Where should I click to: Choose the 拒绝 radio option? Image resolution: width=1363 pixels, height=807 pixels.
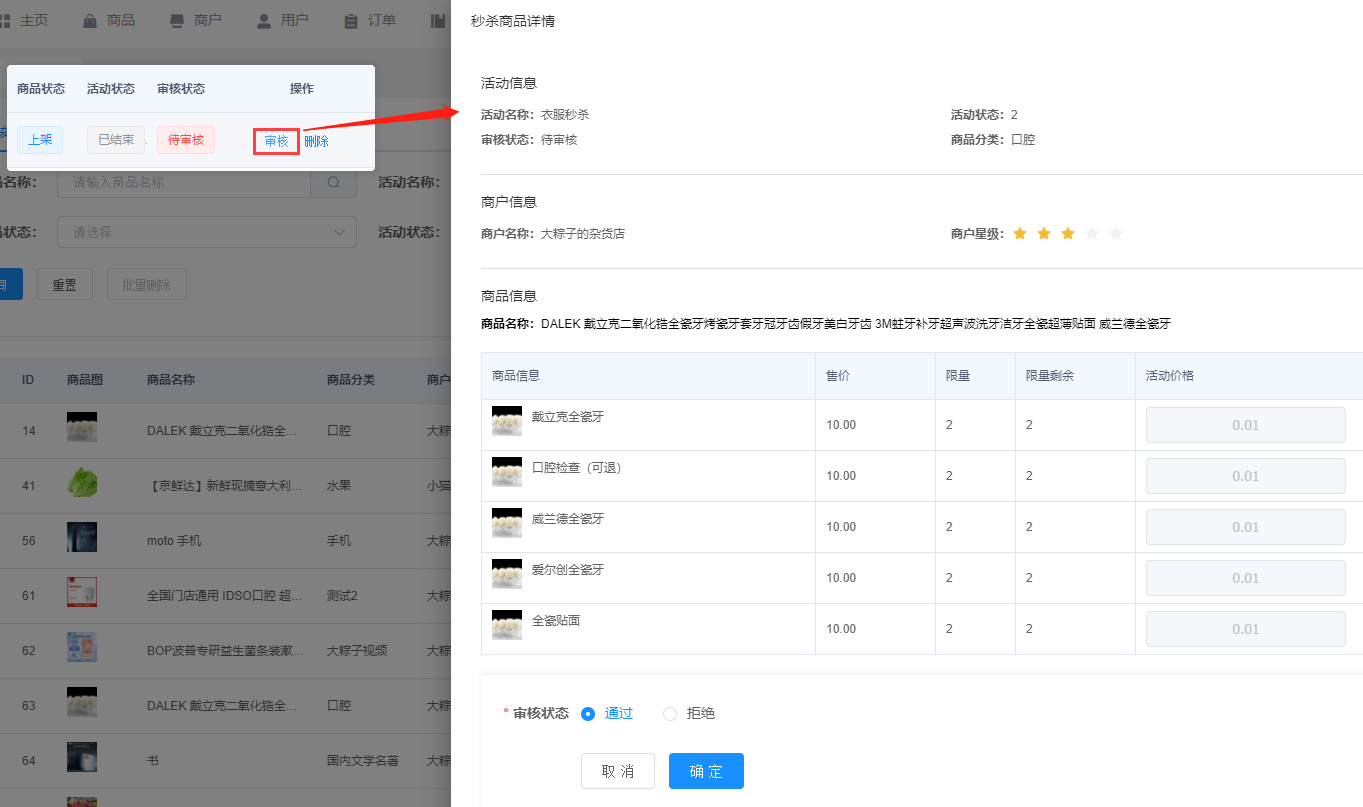tap(670, 713)
